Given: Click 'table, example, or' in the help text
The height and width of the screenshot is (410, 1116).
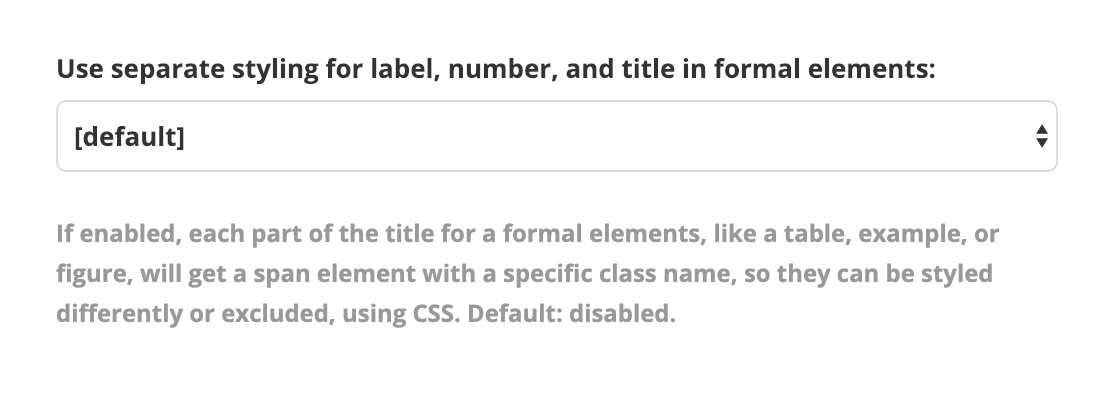Looking at the screenshot, I should [909, 235].
